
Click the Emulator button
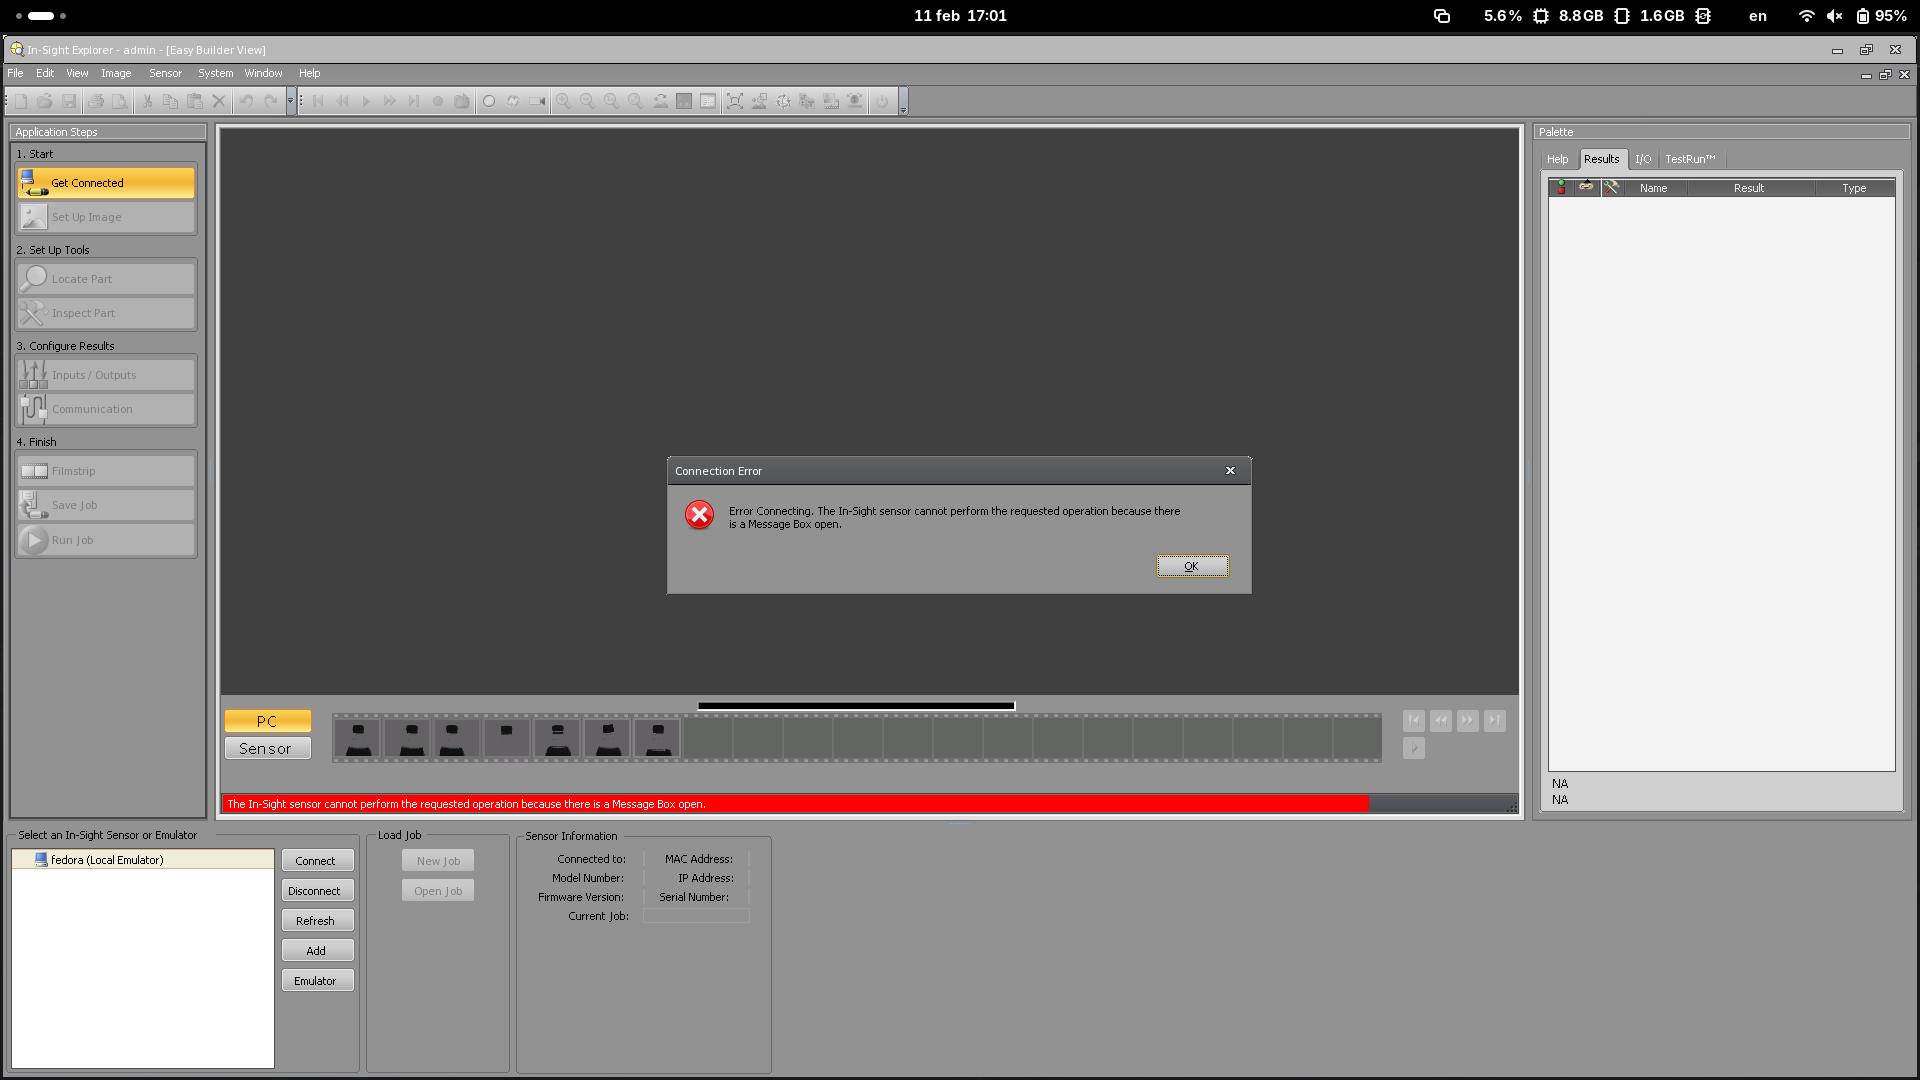tap(316, 981)
